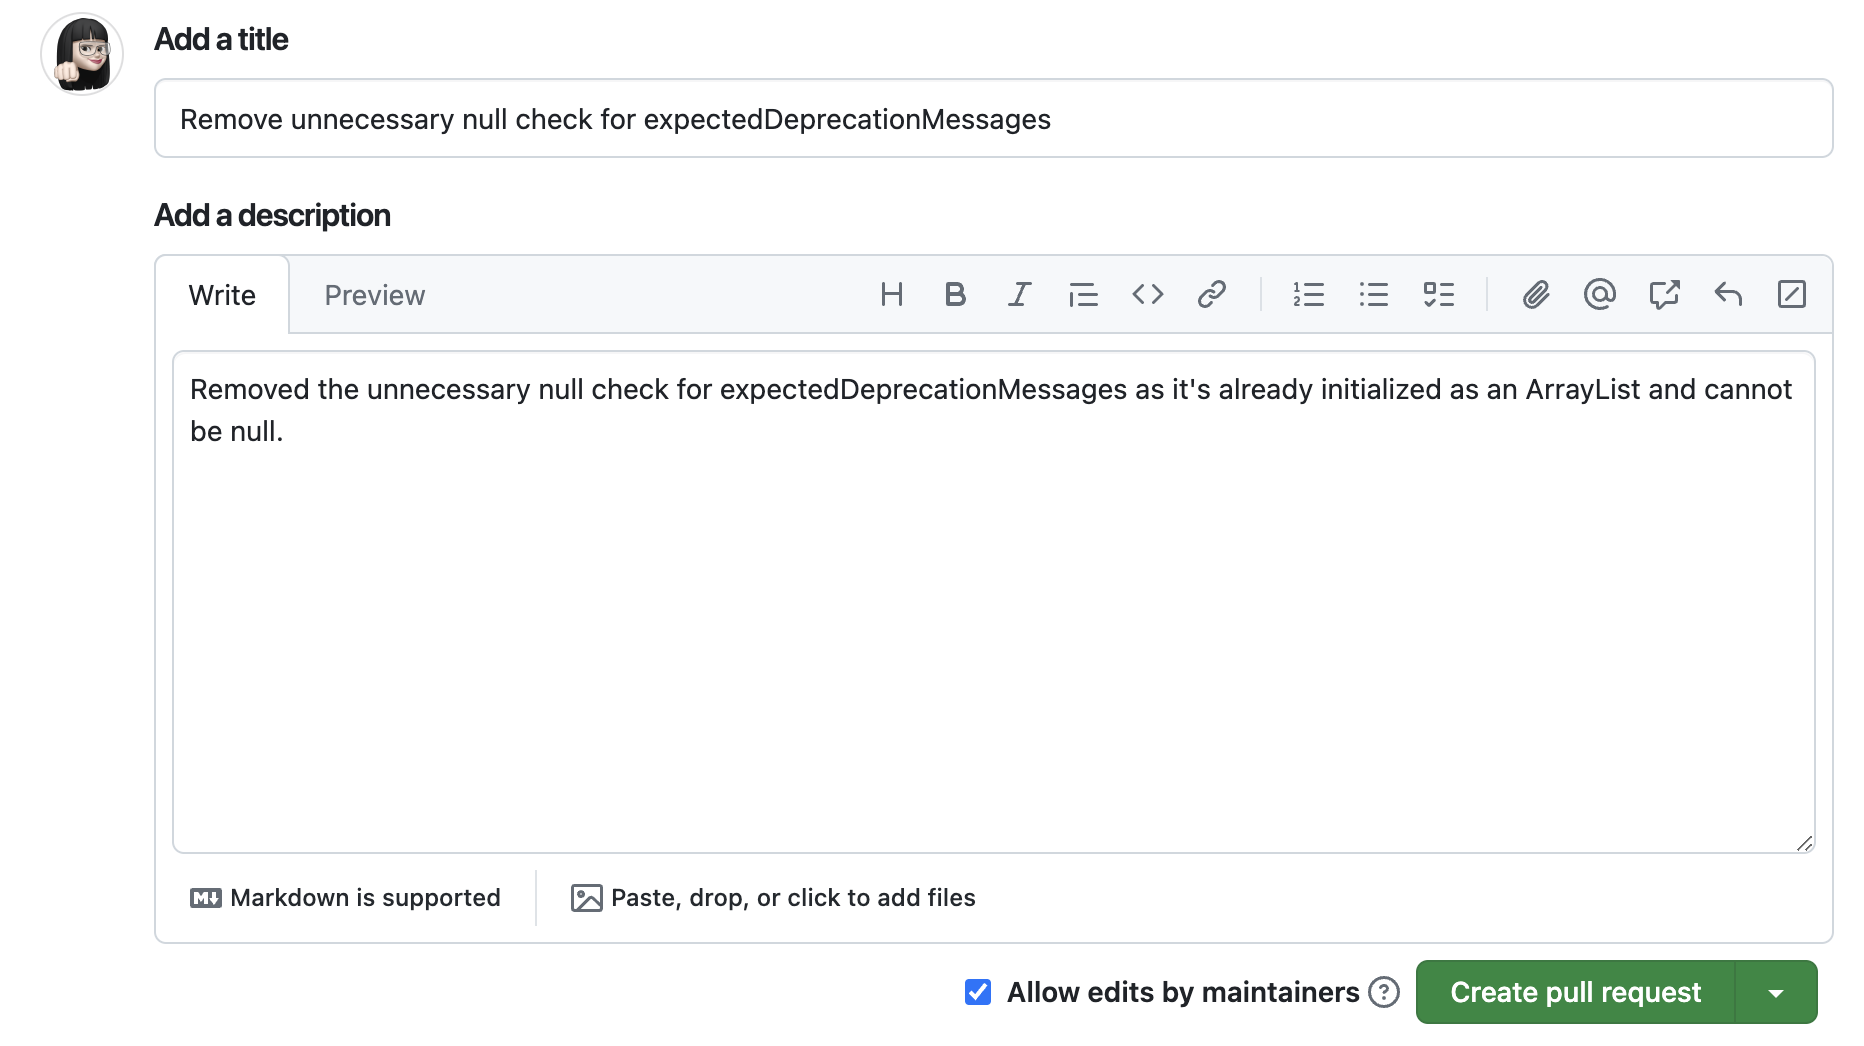Switch to the Write tab
The height and width of the screenshot is (1046, 1864).
tap(222, 295)
